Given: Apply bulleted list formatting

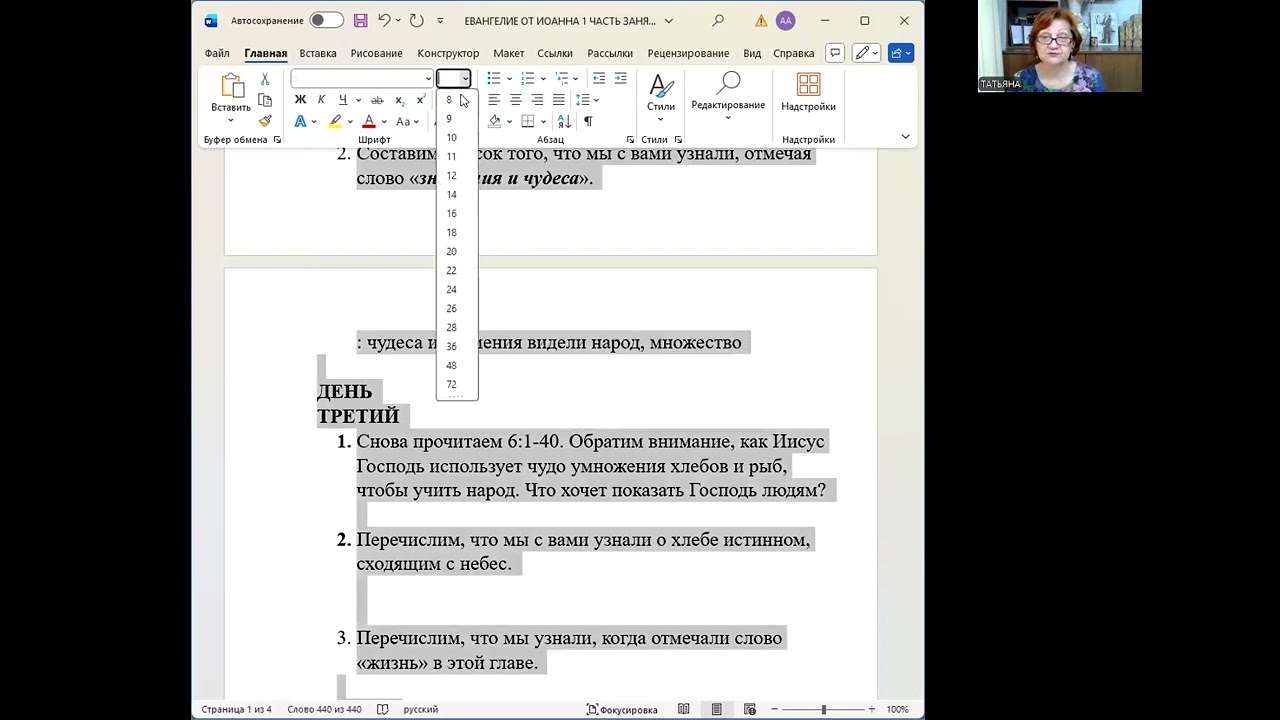Looking at the screenshot, I should tap(494, 78).
